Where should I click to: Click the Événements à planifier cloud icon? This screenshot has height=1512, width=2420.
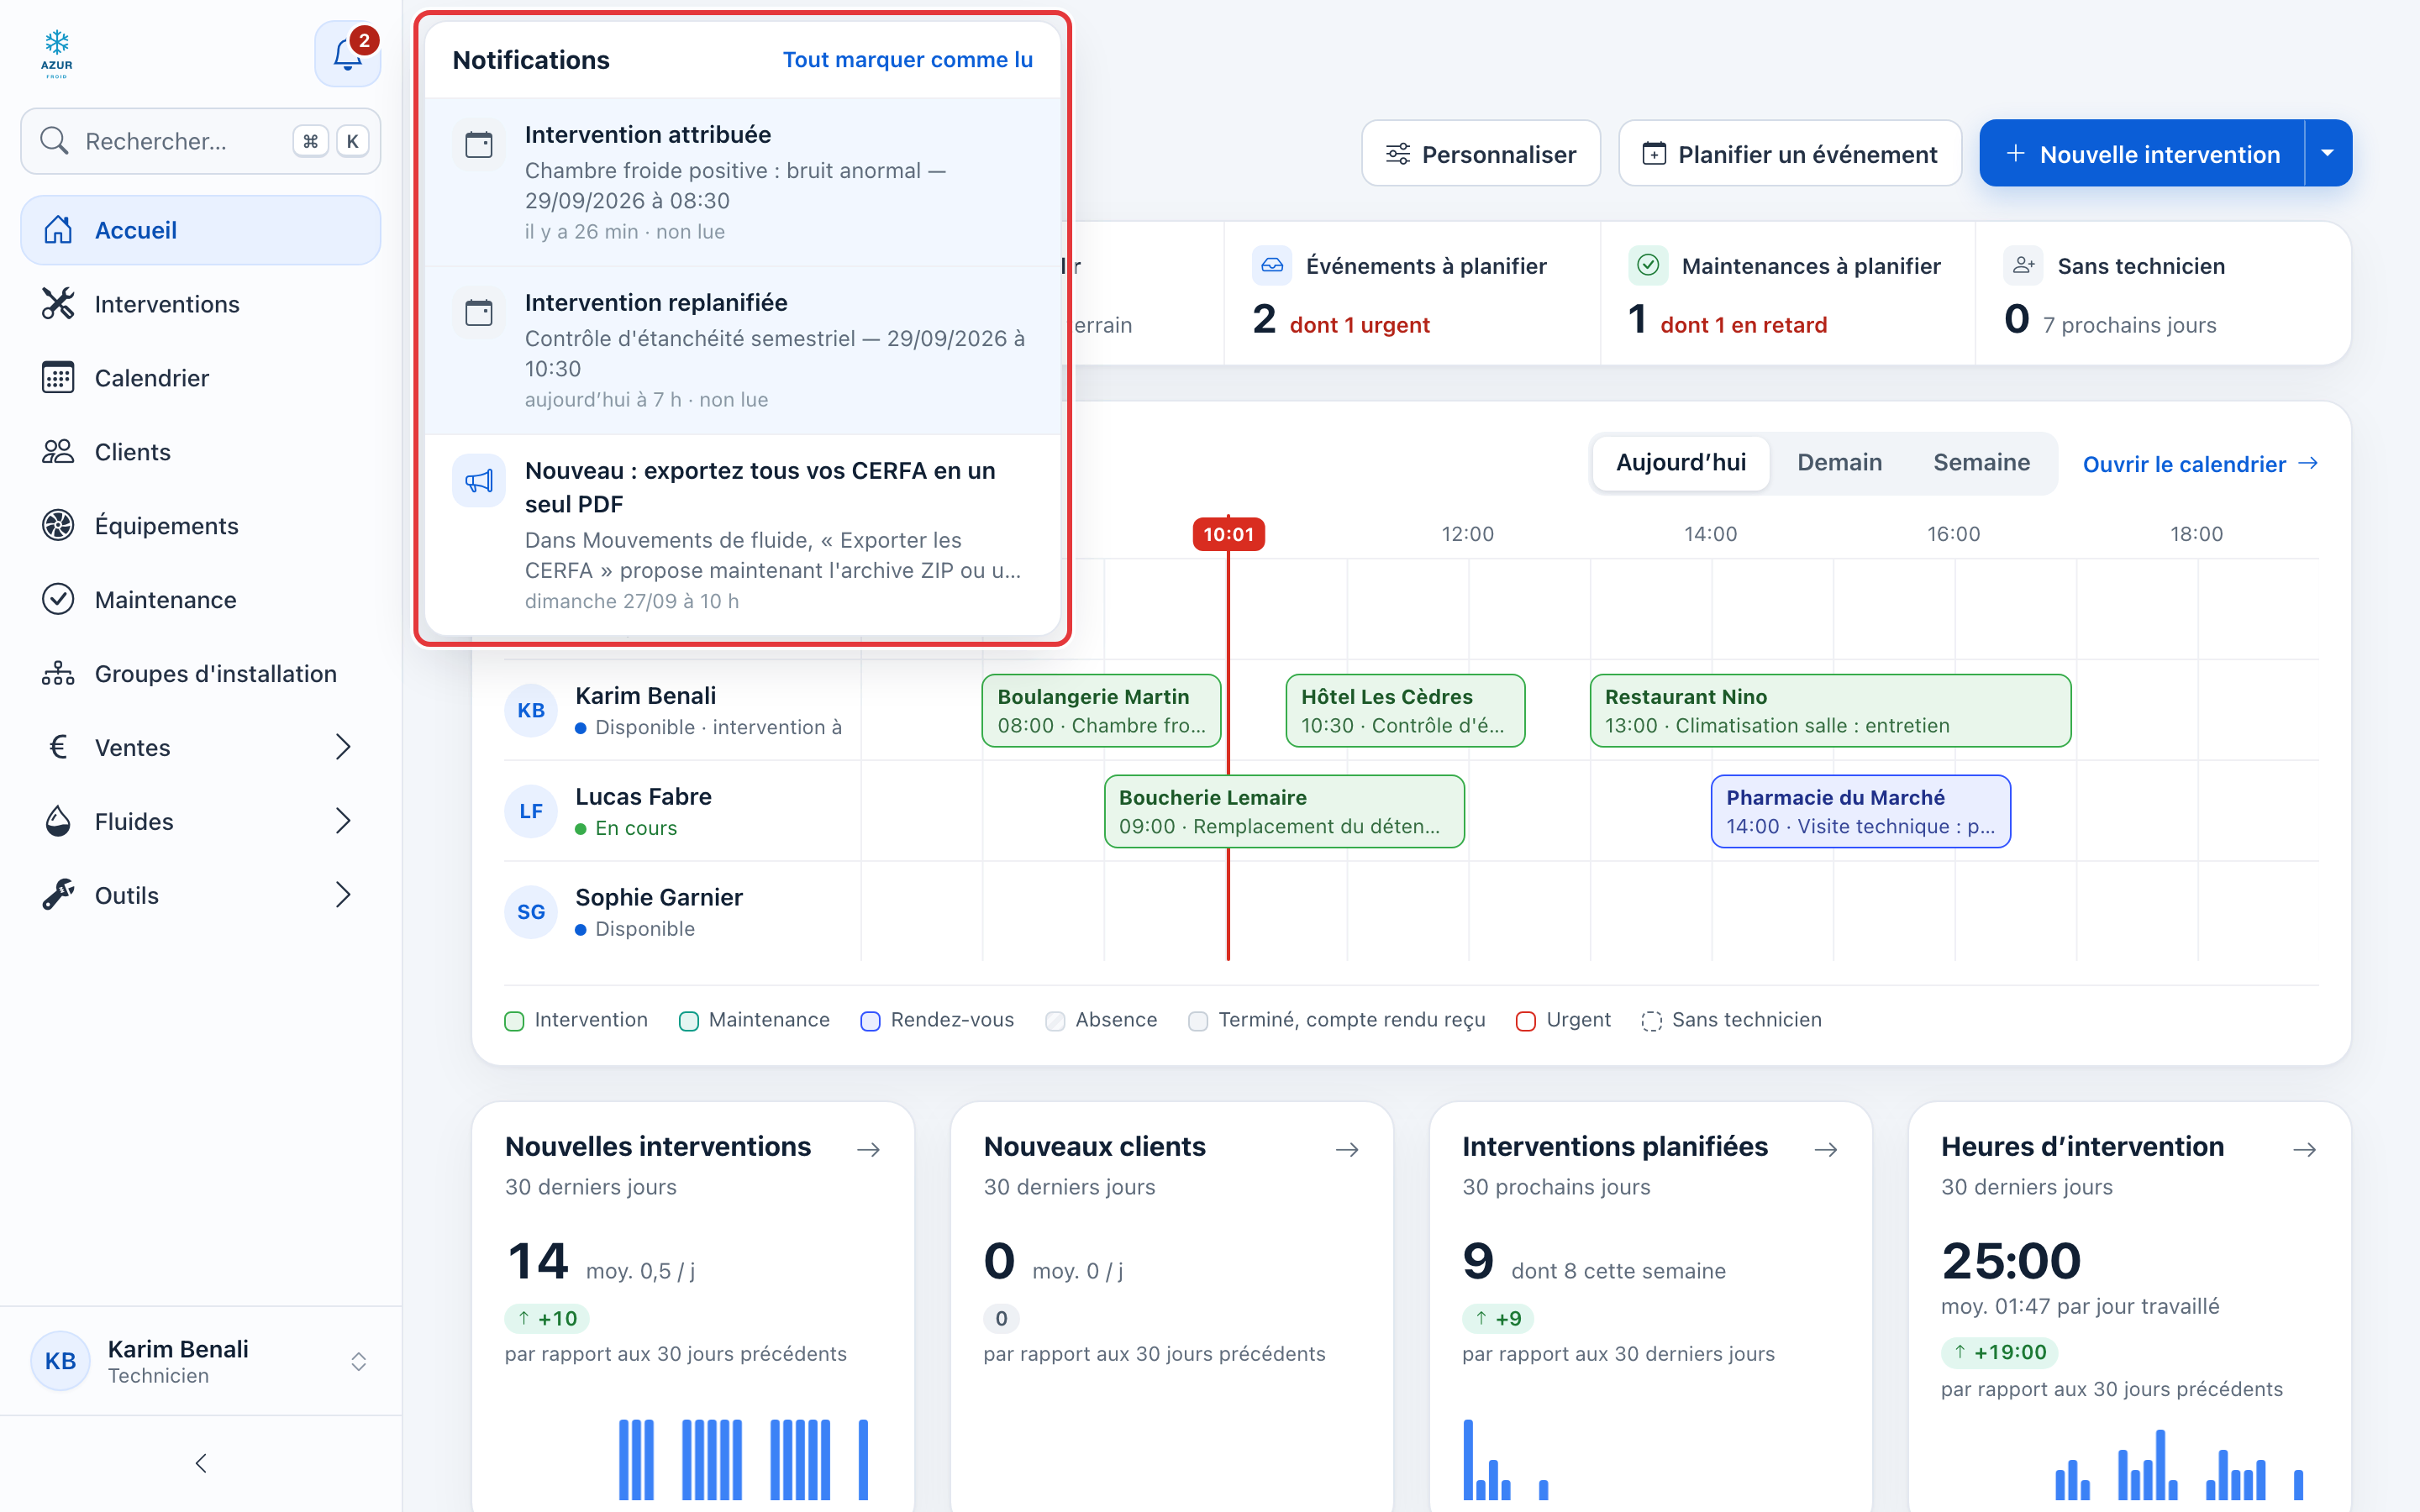pos(1272,266)
